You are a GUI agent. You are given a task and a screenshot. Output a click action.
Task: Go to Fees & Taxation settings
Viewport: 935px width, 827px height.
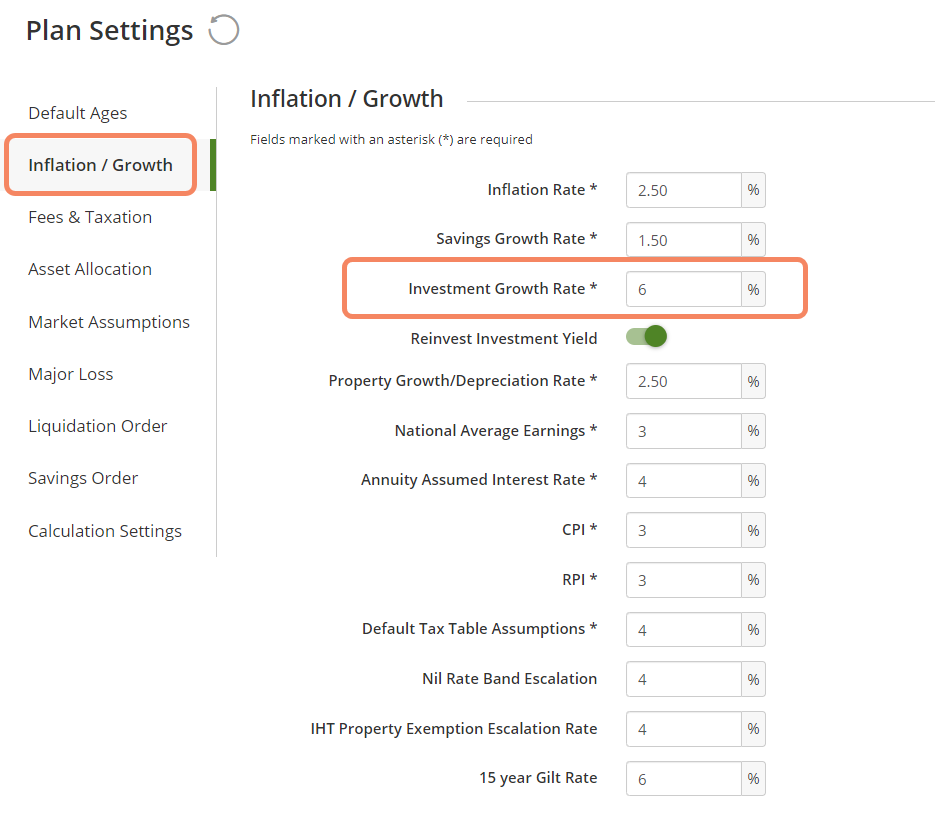90,217
